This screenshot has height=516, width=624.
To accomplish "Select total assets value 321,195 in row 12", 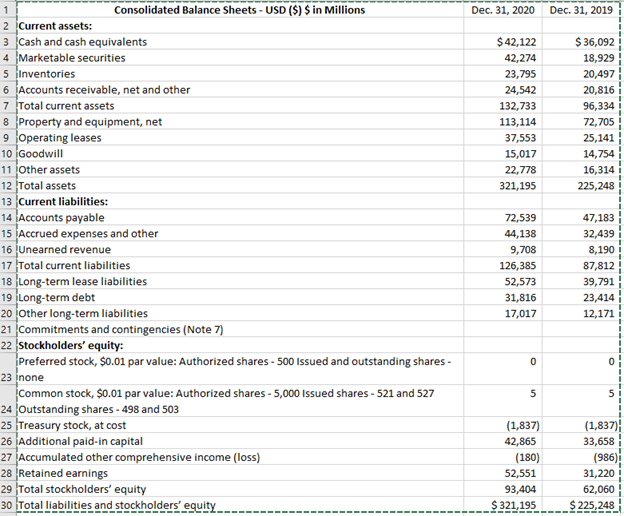I will (x=503, y=186).
